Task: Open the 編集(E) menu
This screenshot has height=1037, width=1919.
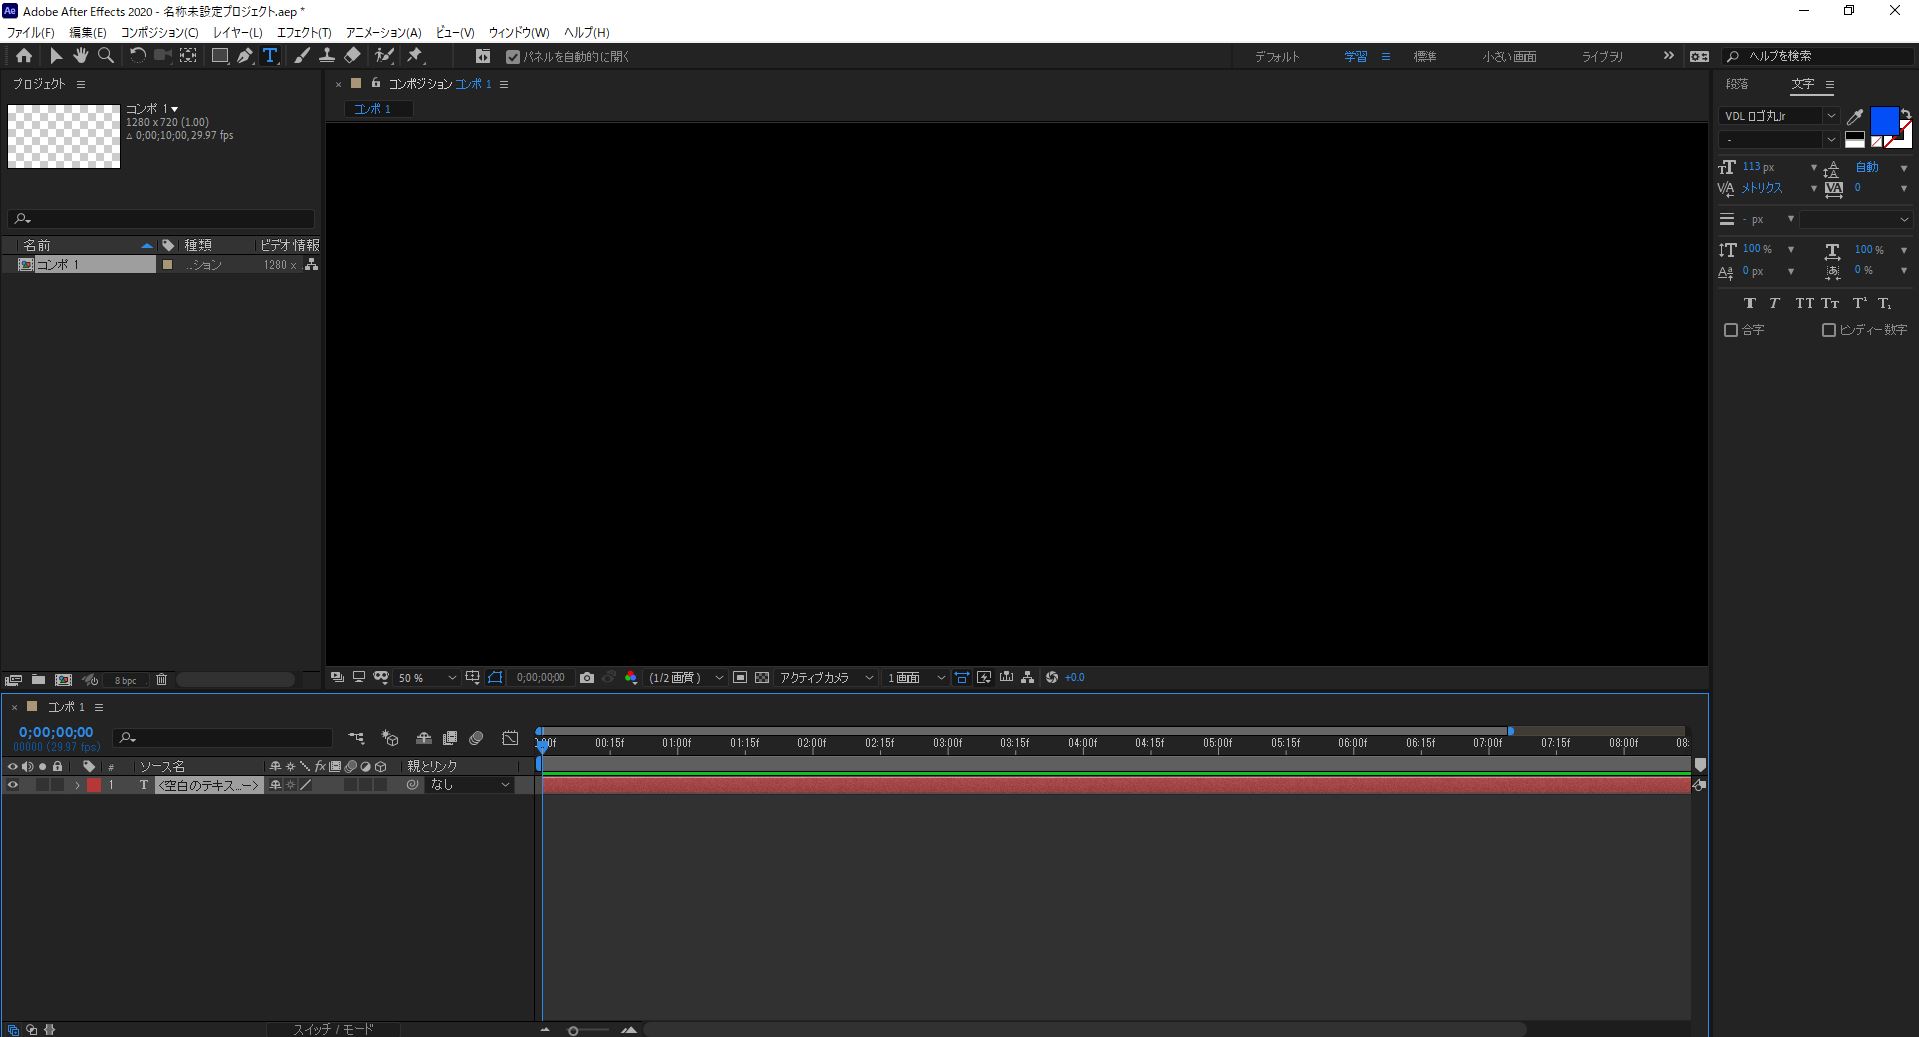Action: coord(87,33)
